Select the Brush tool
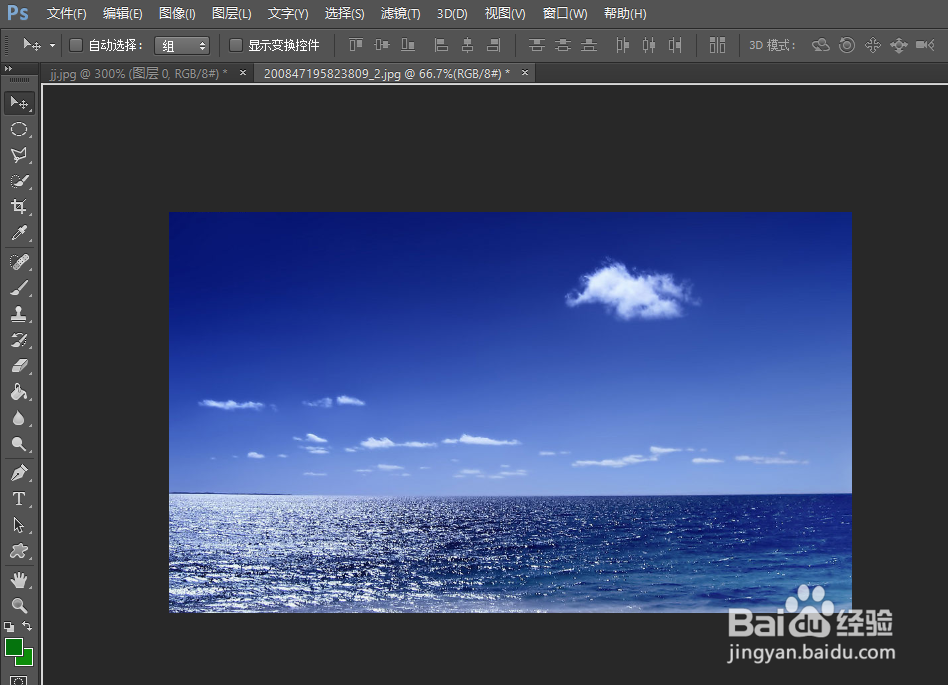The image size is (948, 685). (x=19, y=288)
